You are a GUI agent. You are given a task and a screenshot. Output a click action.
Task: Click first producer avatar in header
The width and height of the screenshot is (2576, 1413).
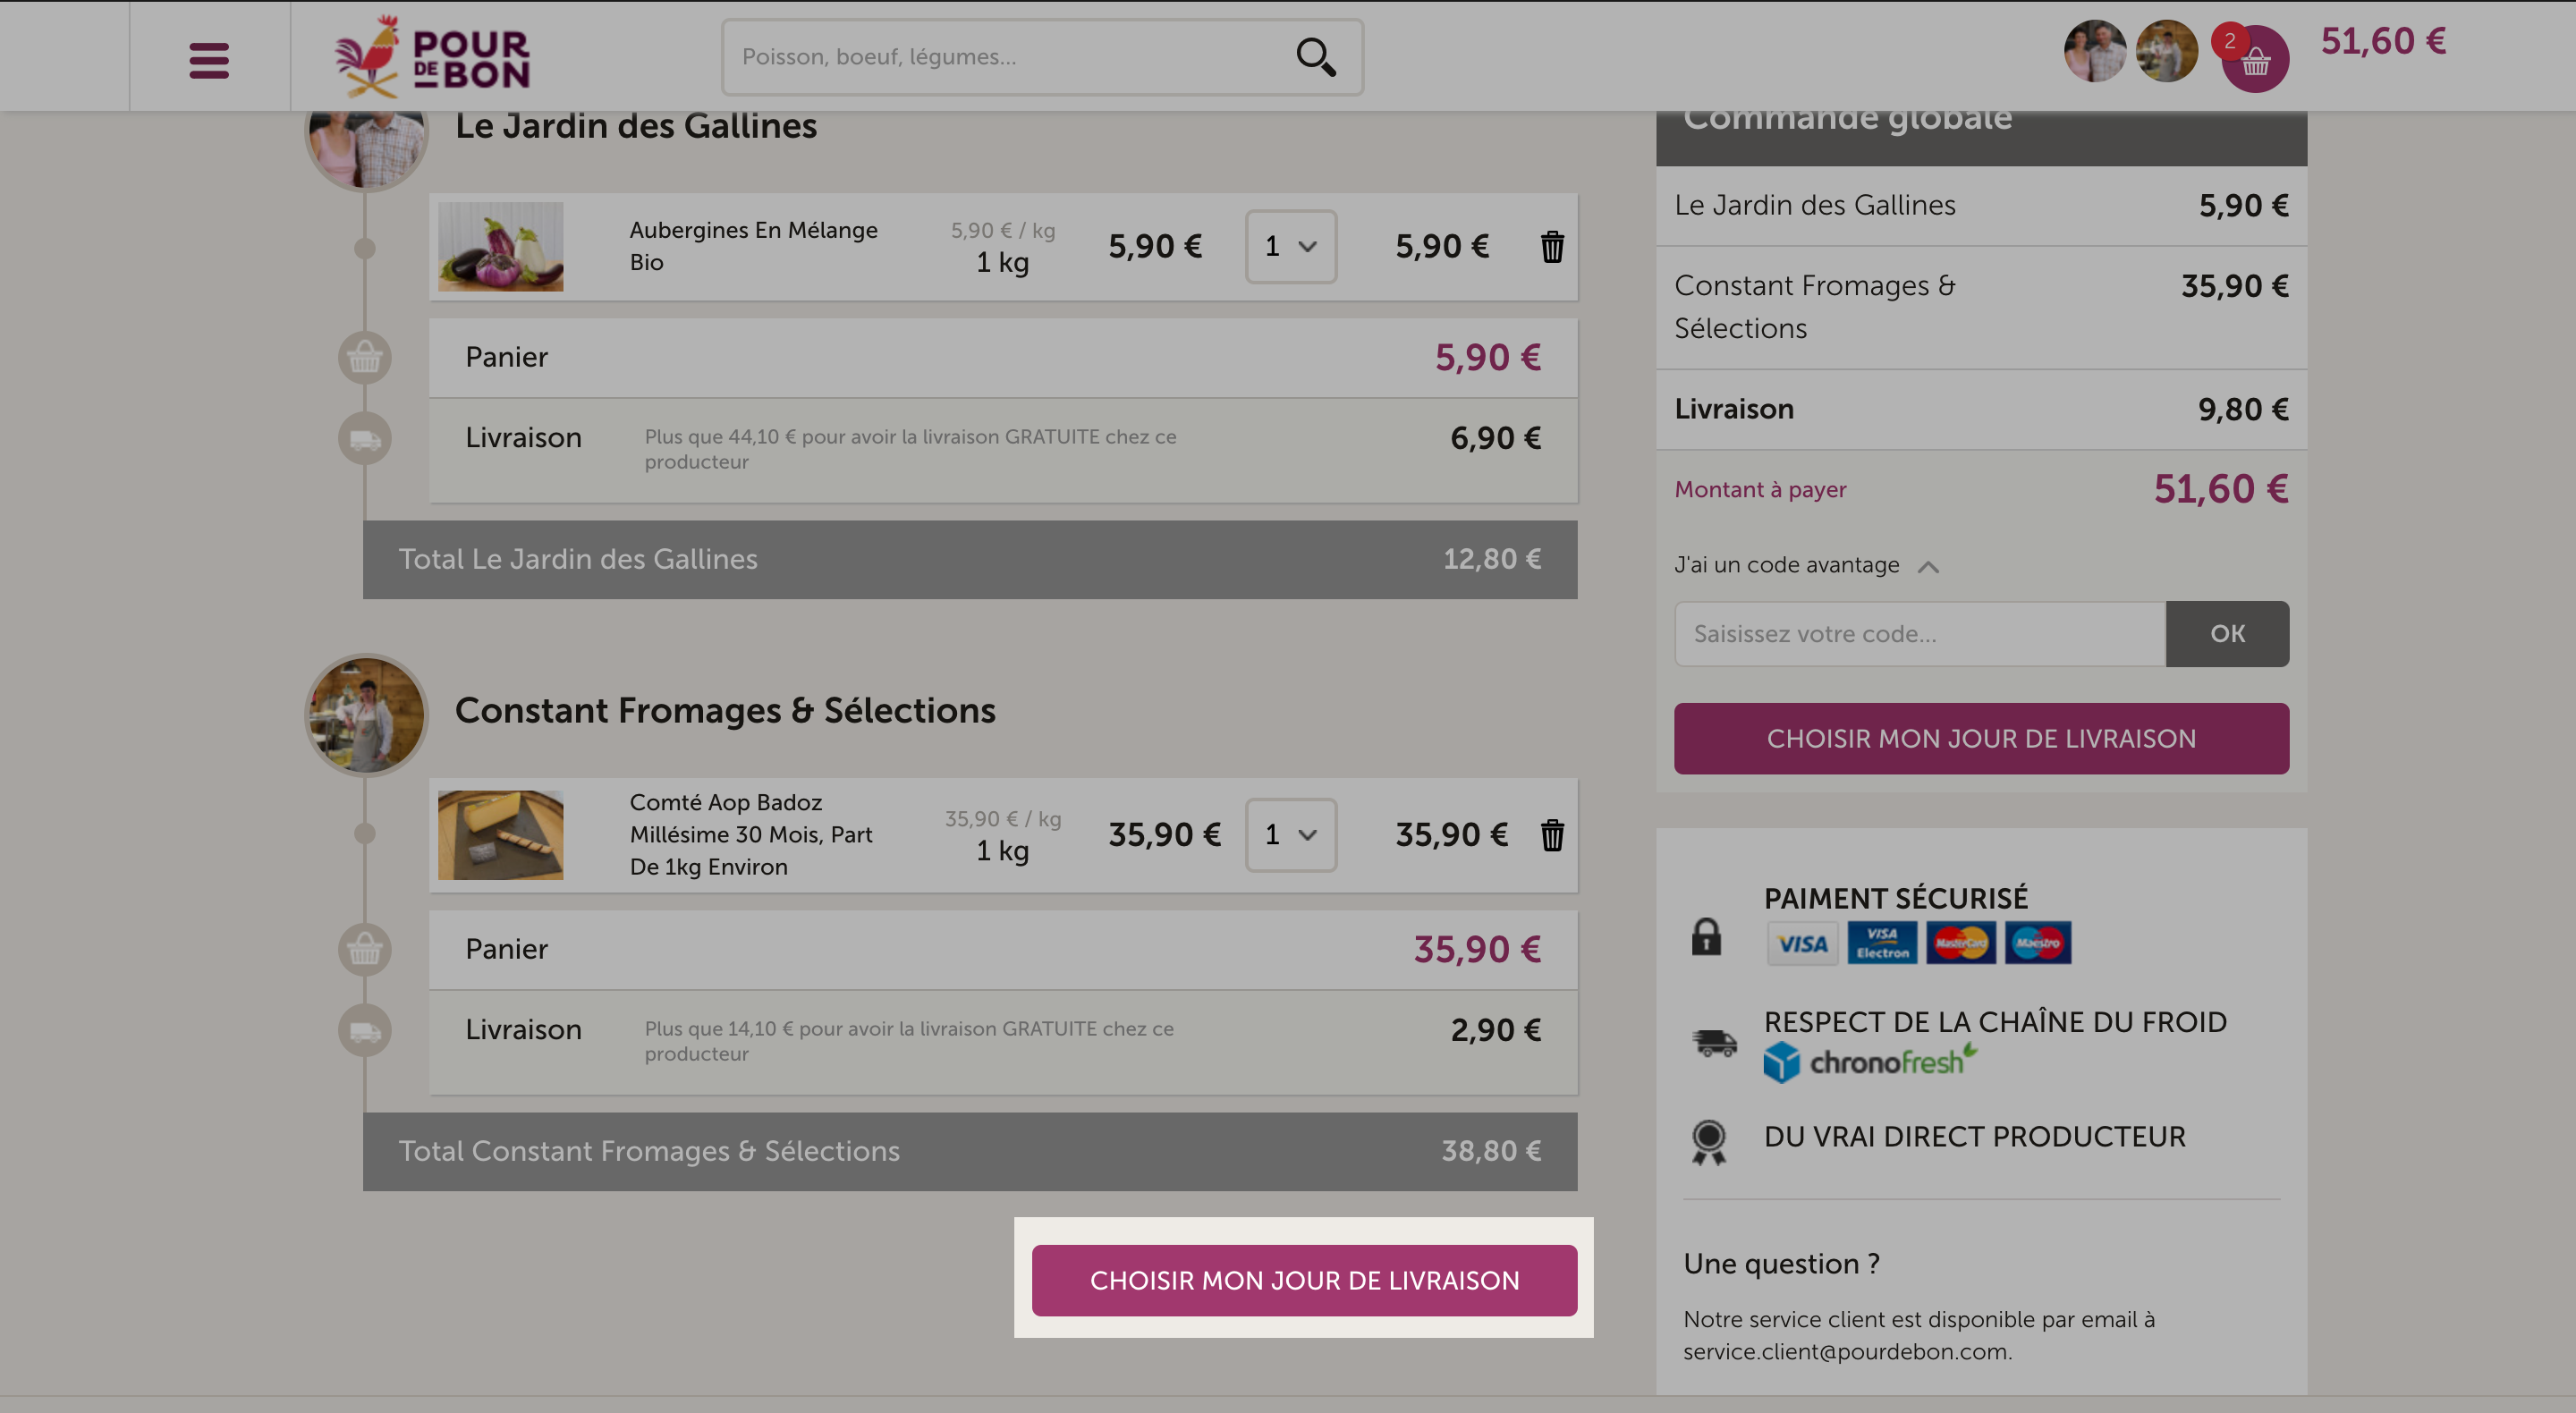point(2095,51)
